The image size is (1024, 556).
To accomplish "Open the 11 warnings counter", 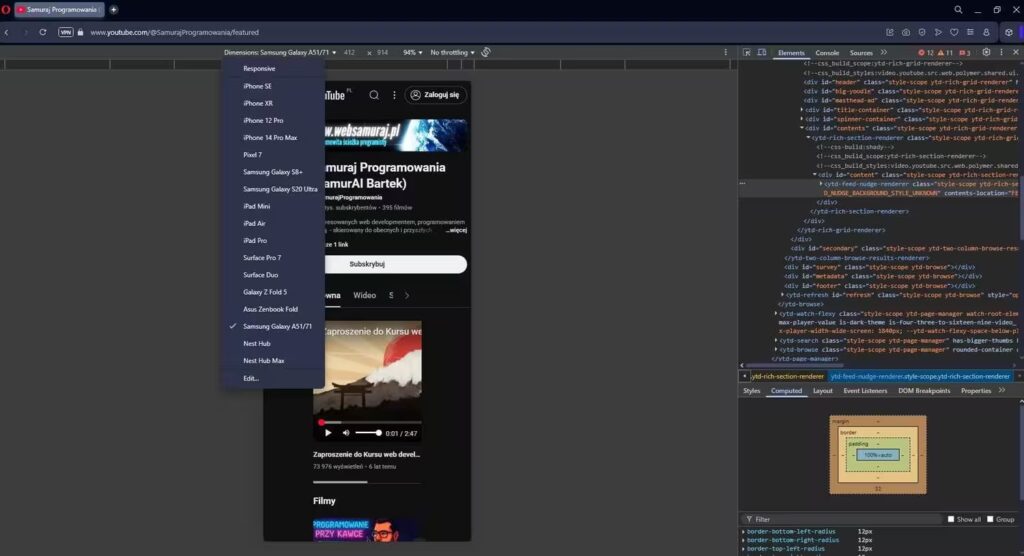I will click(946, 53).
